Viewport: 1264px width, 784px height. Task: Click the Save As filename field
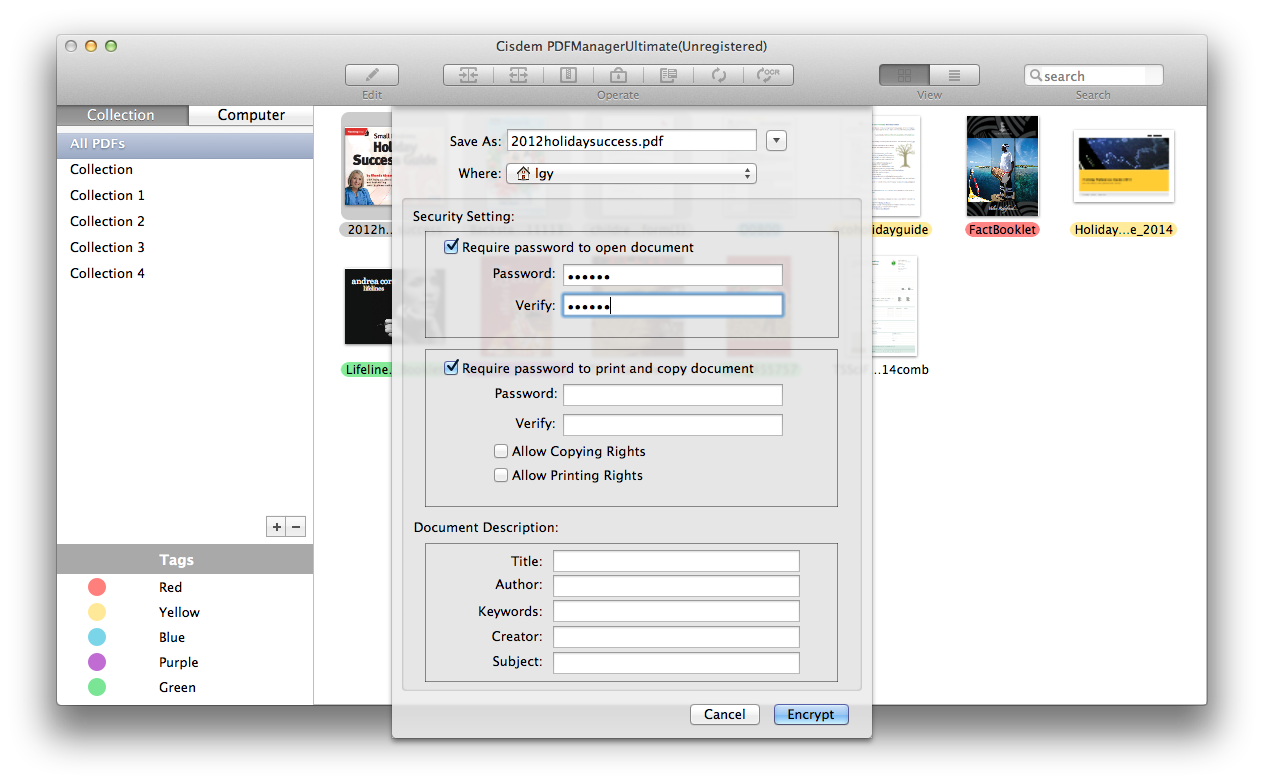pyautogui.click(x=632, y=141)
